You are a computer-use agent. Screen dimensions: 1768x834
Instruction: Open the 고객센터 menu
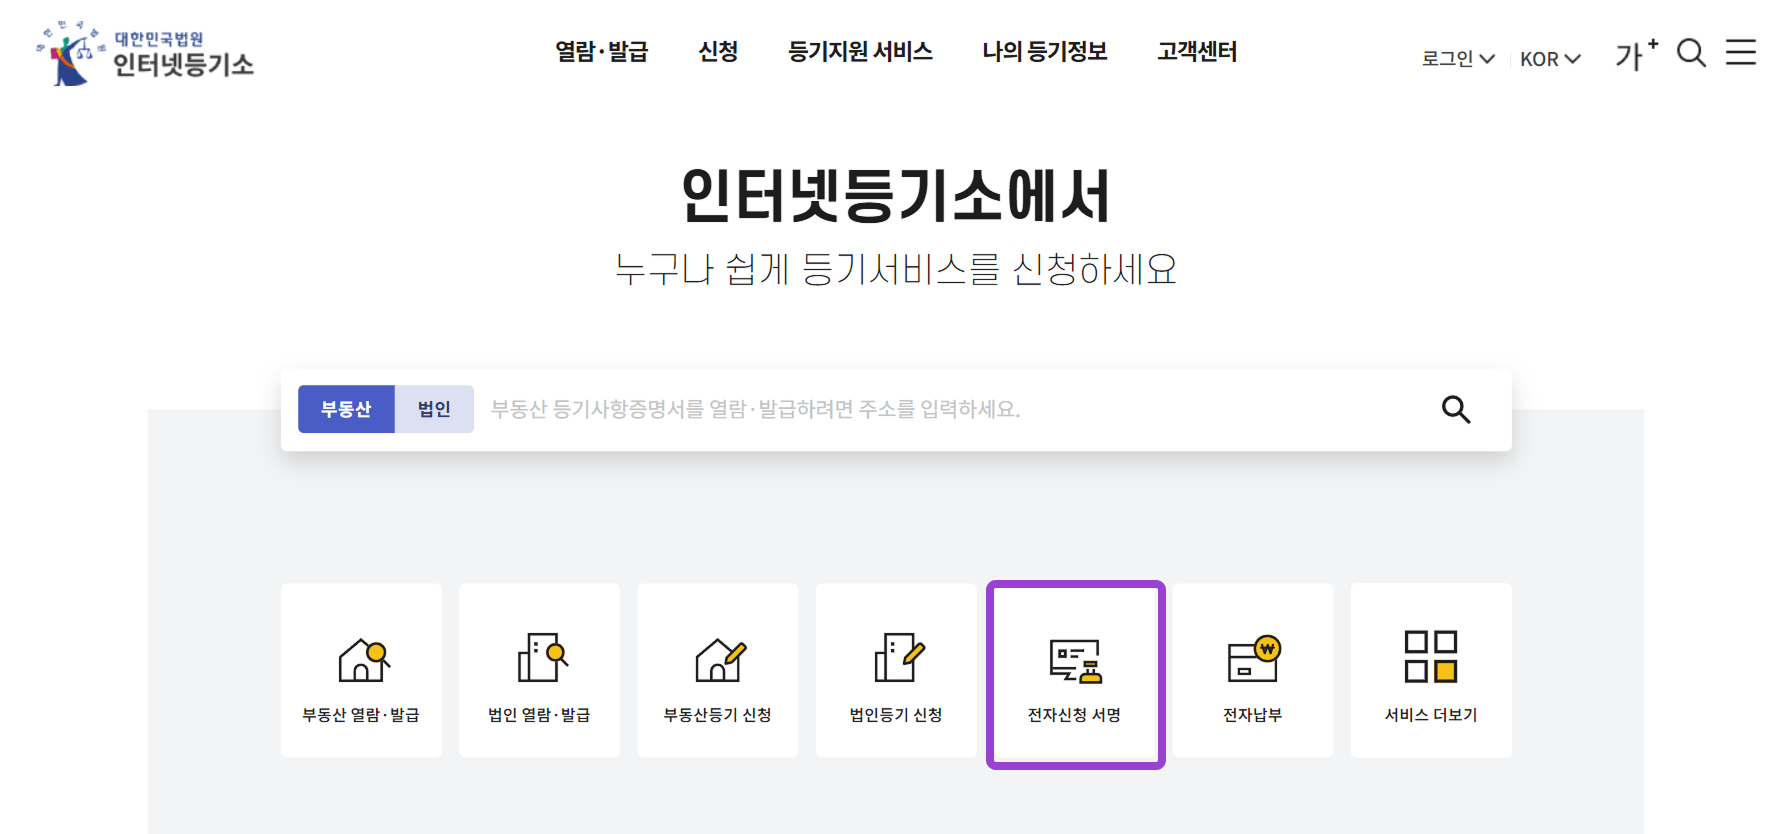[x=1197, y=51]
